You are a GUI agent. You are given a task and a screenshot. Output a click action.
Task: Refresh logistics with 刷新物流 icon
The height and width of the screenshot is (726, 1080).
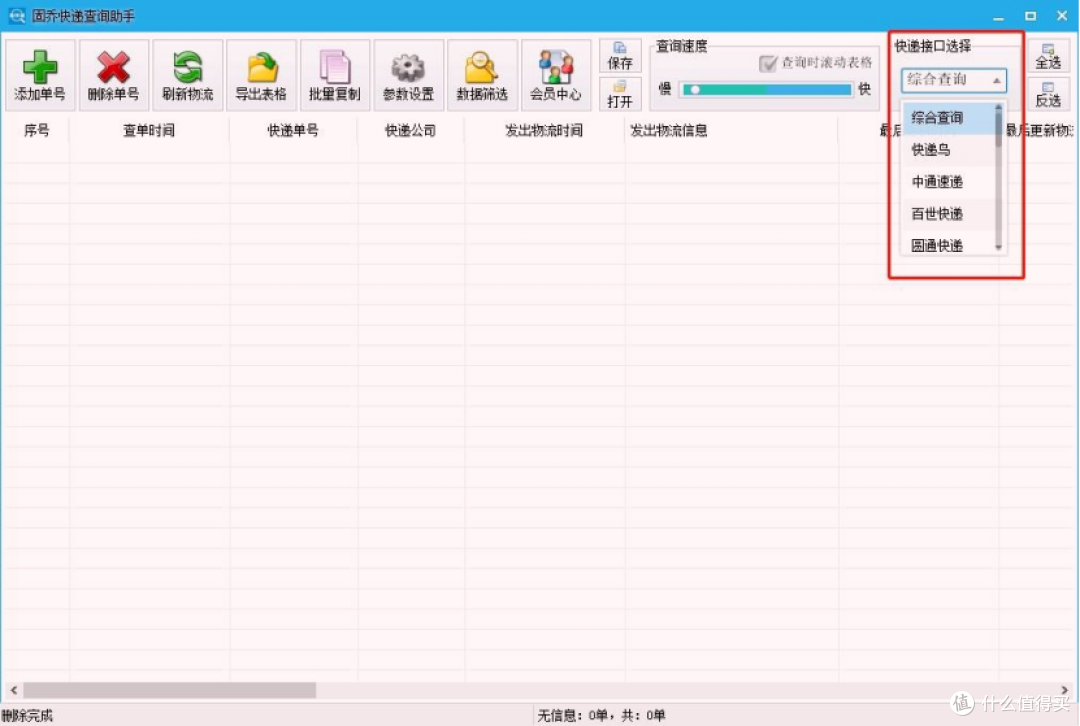tap(187, 74)
